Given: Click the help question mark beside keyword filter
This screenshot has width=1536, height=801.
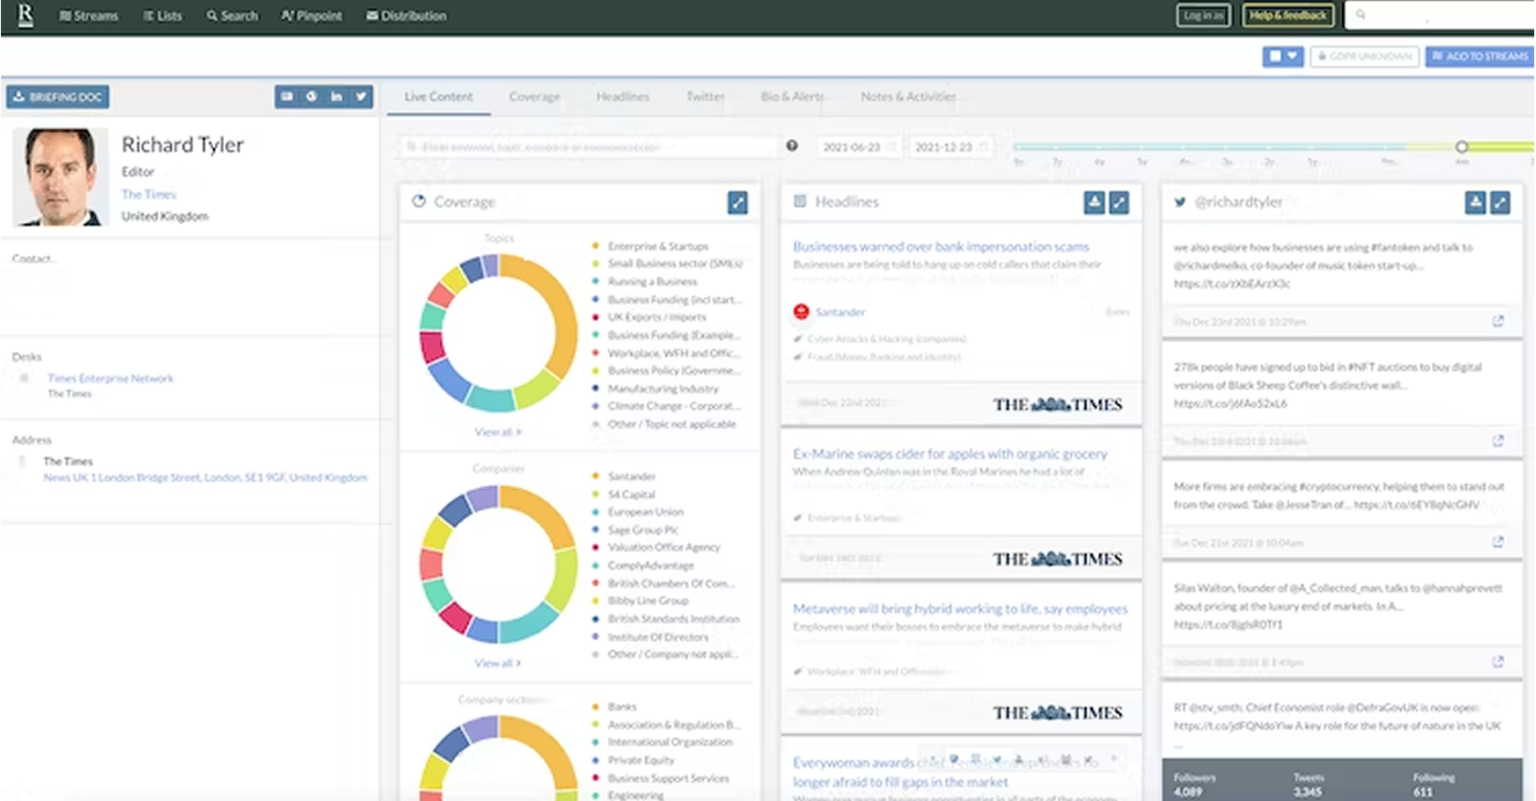Looking at the screenshot, I should (x=792, y=146).
